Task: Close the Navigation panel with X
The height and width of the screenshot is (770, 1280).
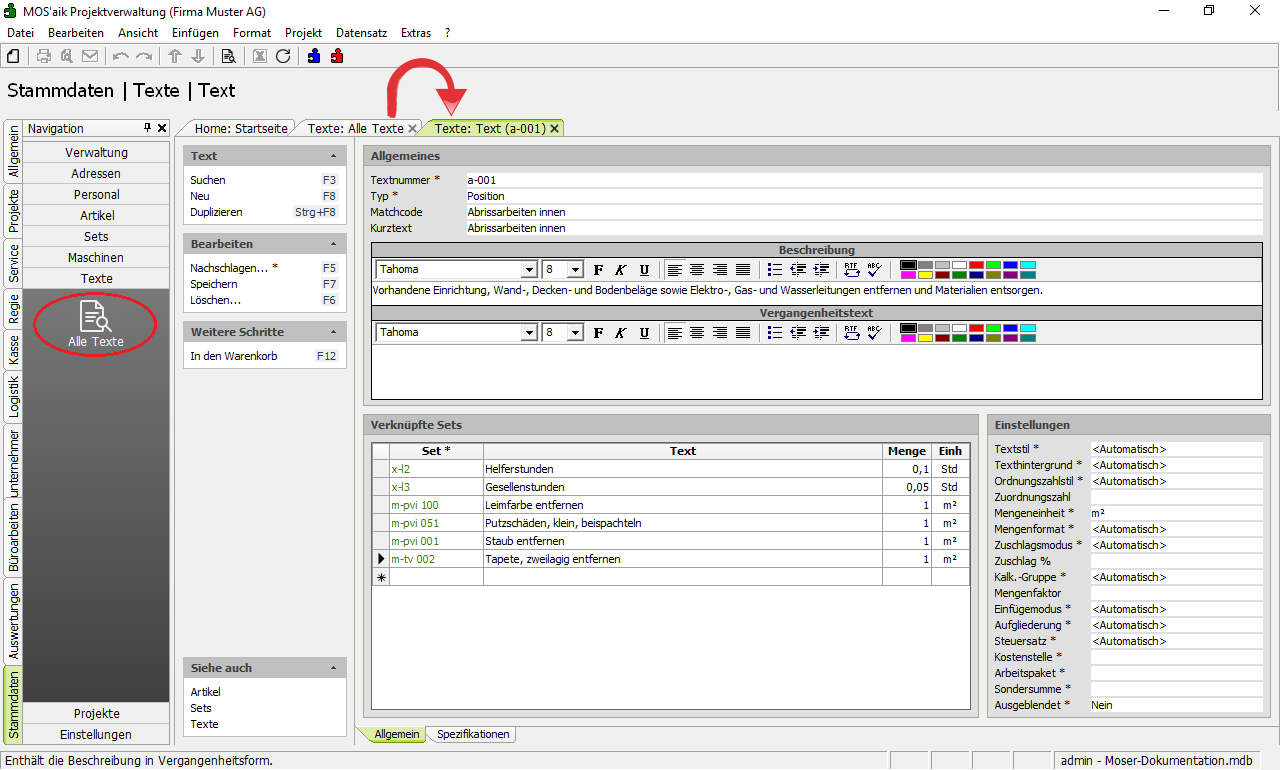Action: [162, 128]
